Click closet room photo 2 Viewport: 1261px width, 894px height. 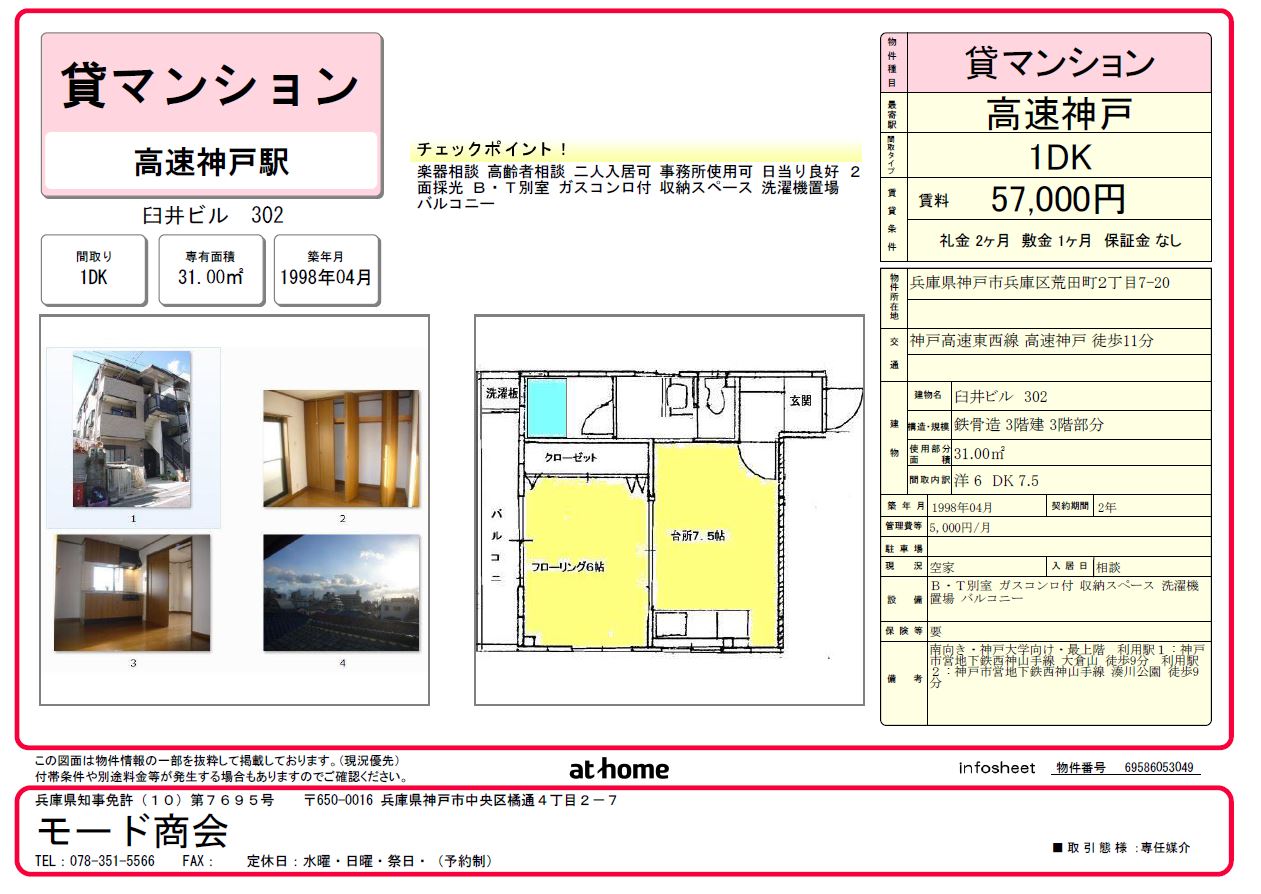pyautogui.click(x=341, y=448)
